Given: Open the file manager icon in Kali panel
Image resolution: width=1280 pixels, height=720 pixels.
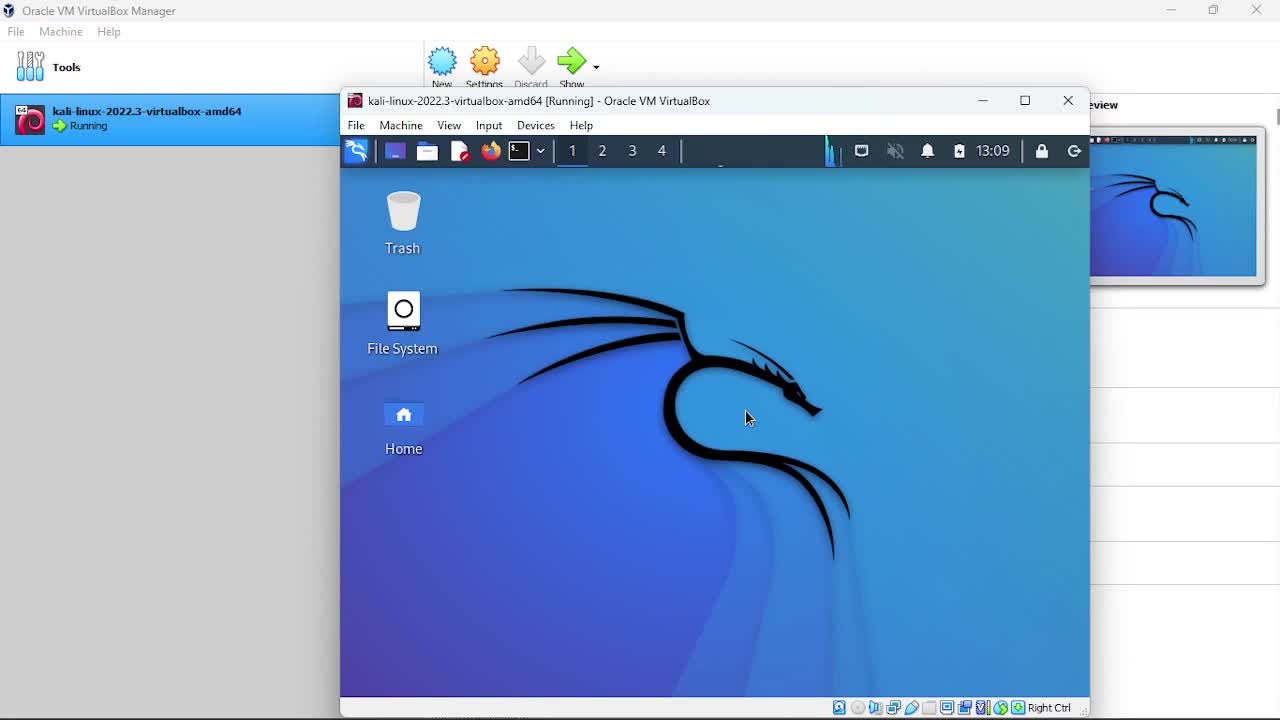Looking at the screenshot, I should coord(427,151).
